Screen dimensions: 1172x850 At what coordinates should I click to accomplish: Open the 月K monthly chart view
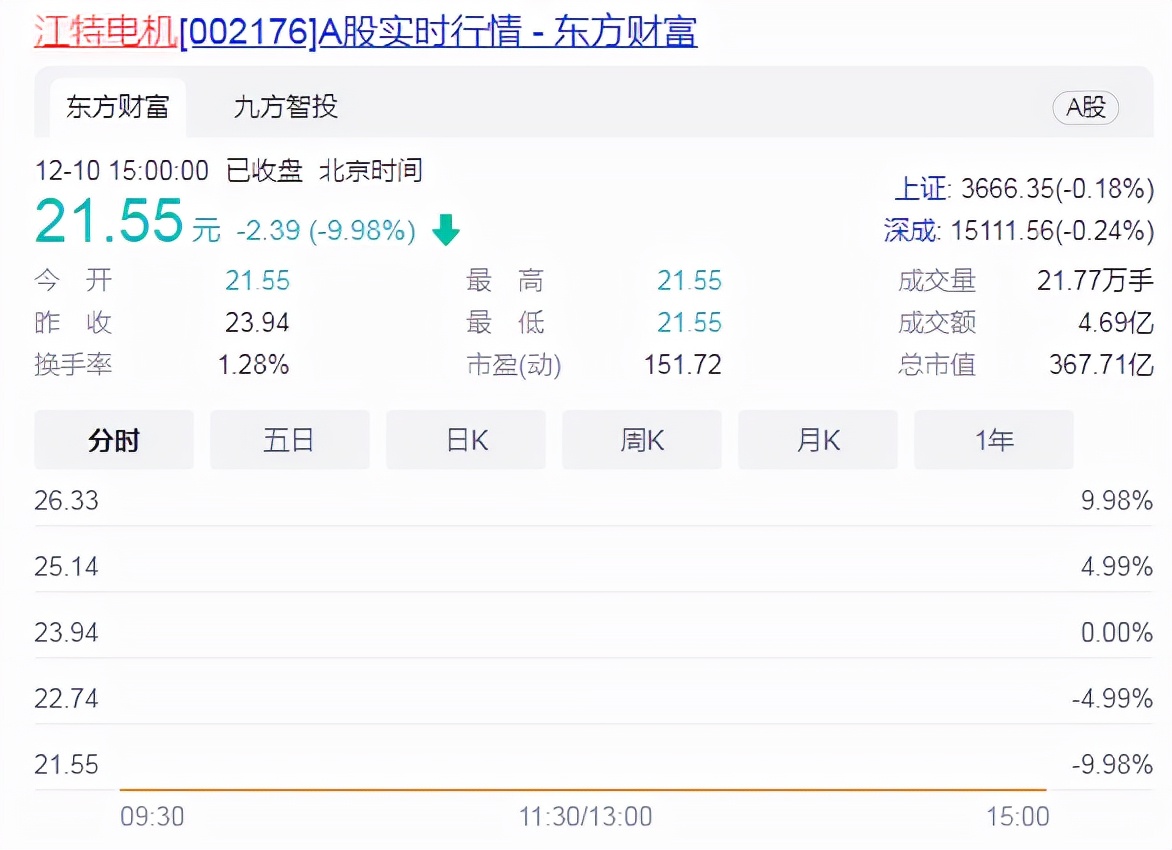[817, 439]
